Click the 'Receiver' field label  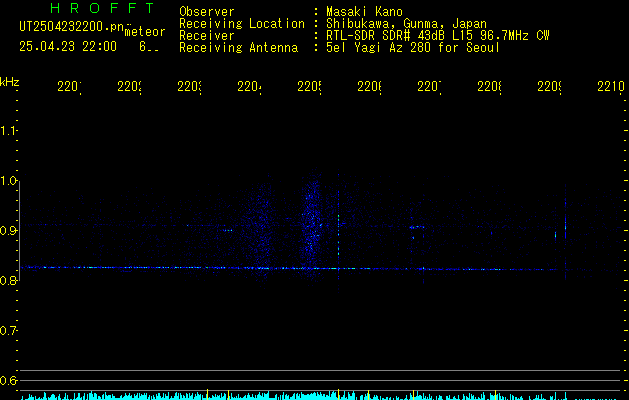(207, 36)
